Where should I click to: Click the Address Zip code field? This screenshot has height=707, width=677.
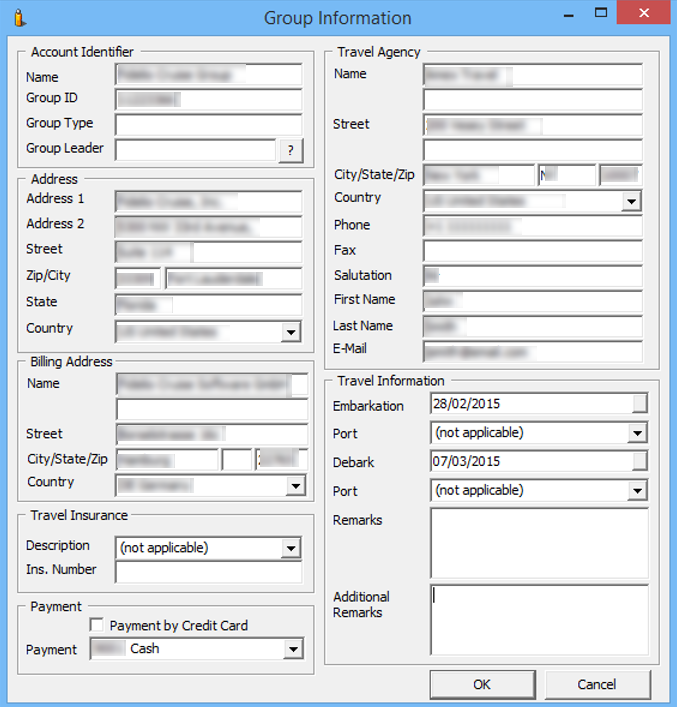coord(138,278)
